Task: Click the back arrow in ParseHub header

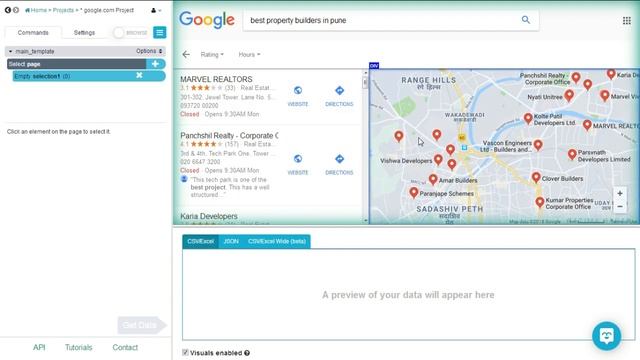Action: (x=7, y=10)
